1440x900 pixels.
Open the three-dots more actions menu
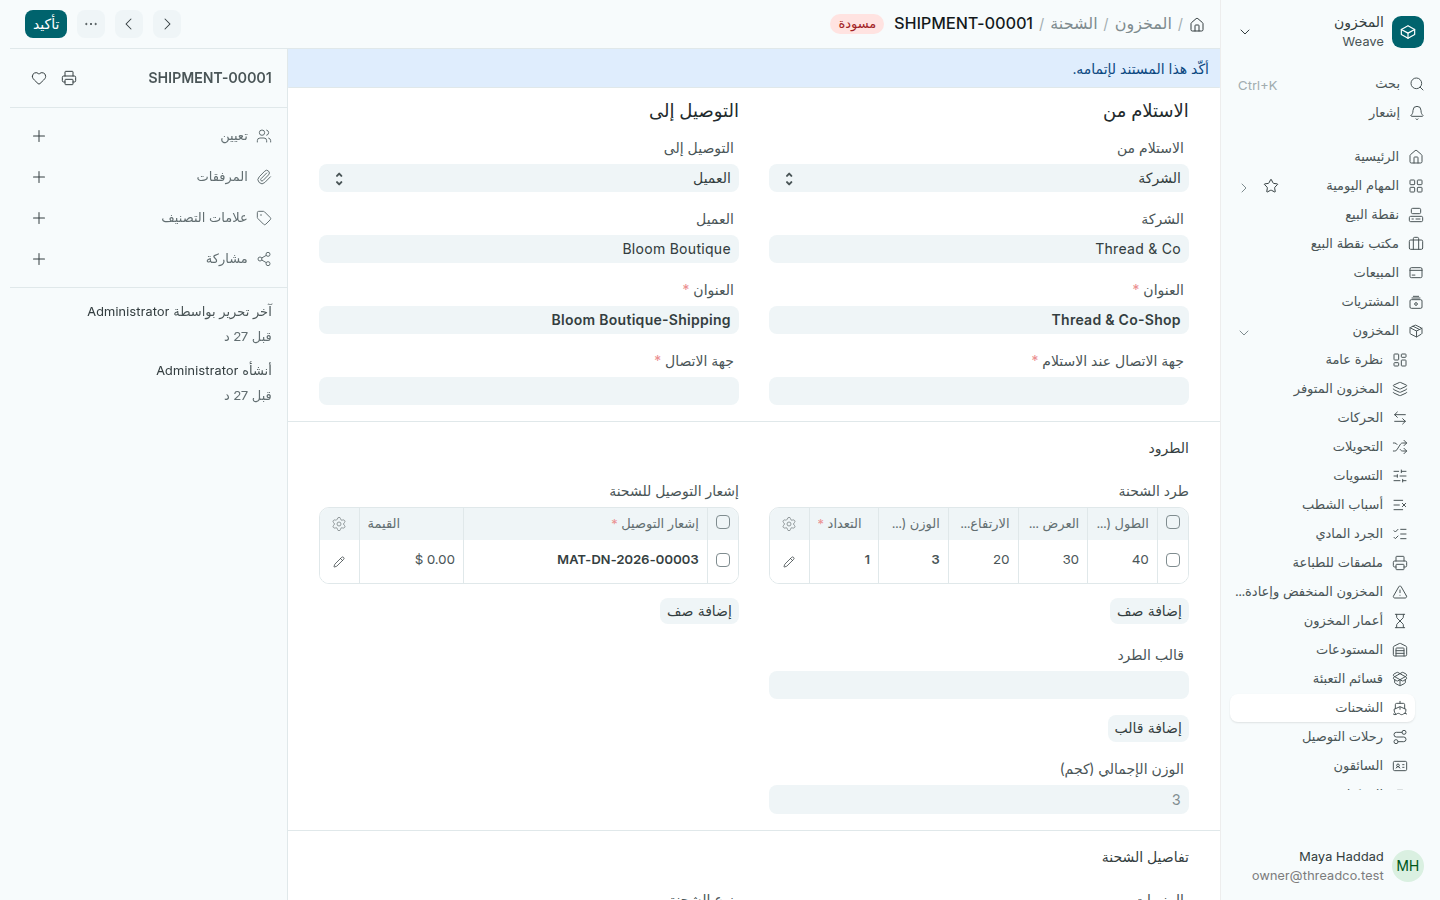point(91,24)
